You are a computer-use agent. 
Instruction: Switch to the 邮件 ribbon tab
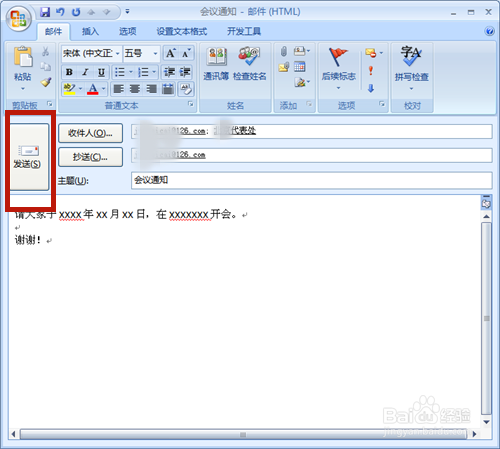click(x=53, y=31)
